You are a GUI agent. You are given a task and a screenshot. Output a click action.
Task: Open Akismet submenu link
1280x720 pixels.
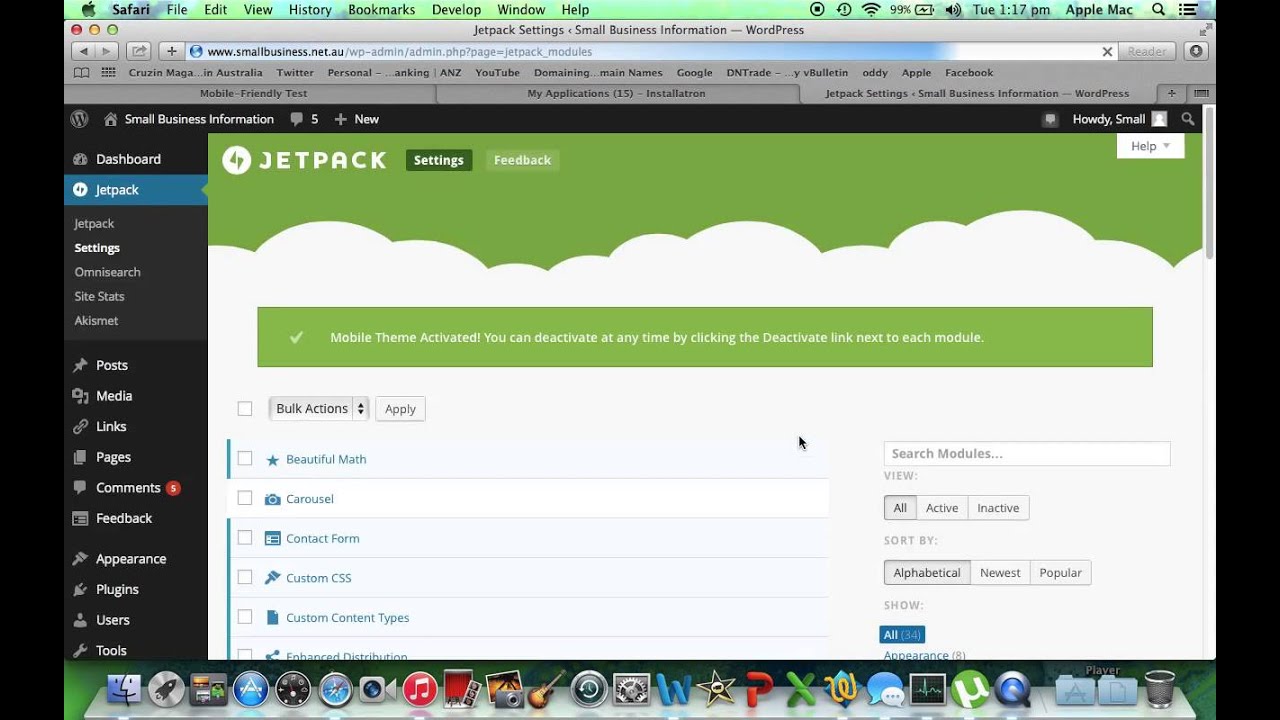click(96, 321)
